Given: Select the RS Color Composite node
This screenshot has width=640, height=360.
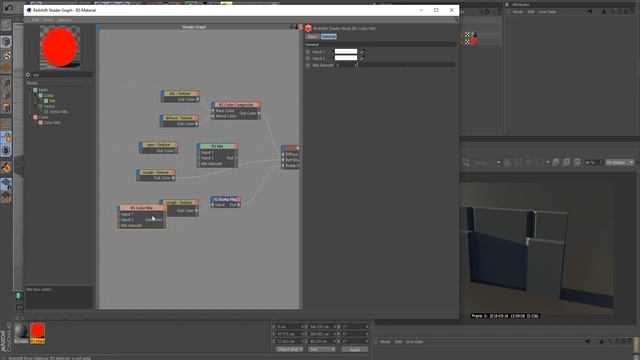Looking at the screenshot, I should 236,104.
